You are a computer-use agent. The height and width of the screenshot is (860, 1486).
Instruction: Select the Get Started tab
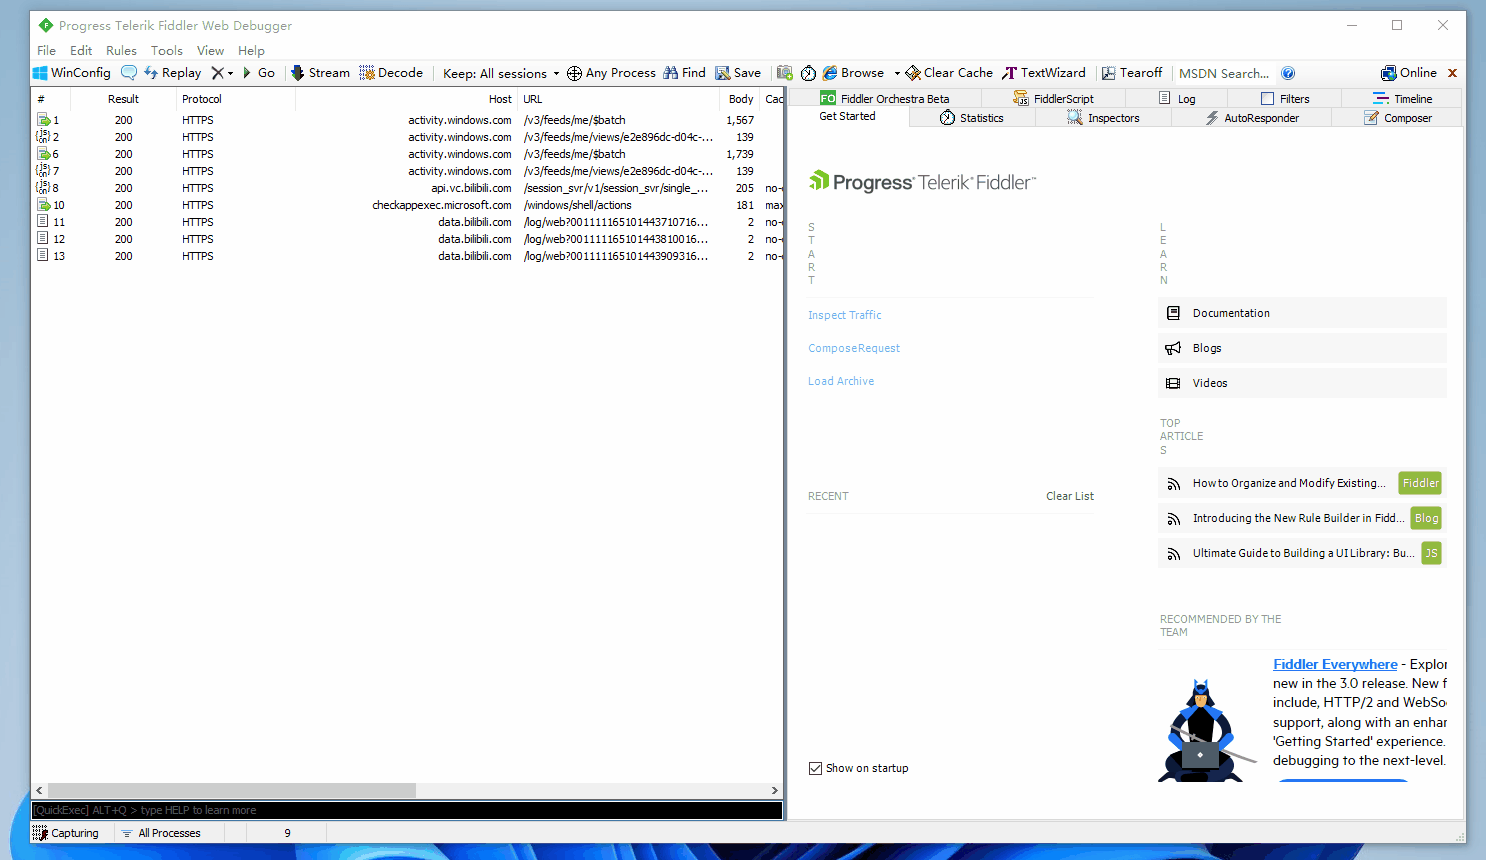(848, 117)
